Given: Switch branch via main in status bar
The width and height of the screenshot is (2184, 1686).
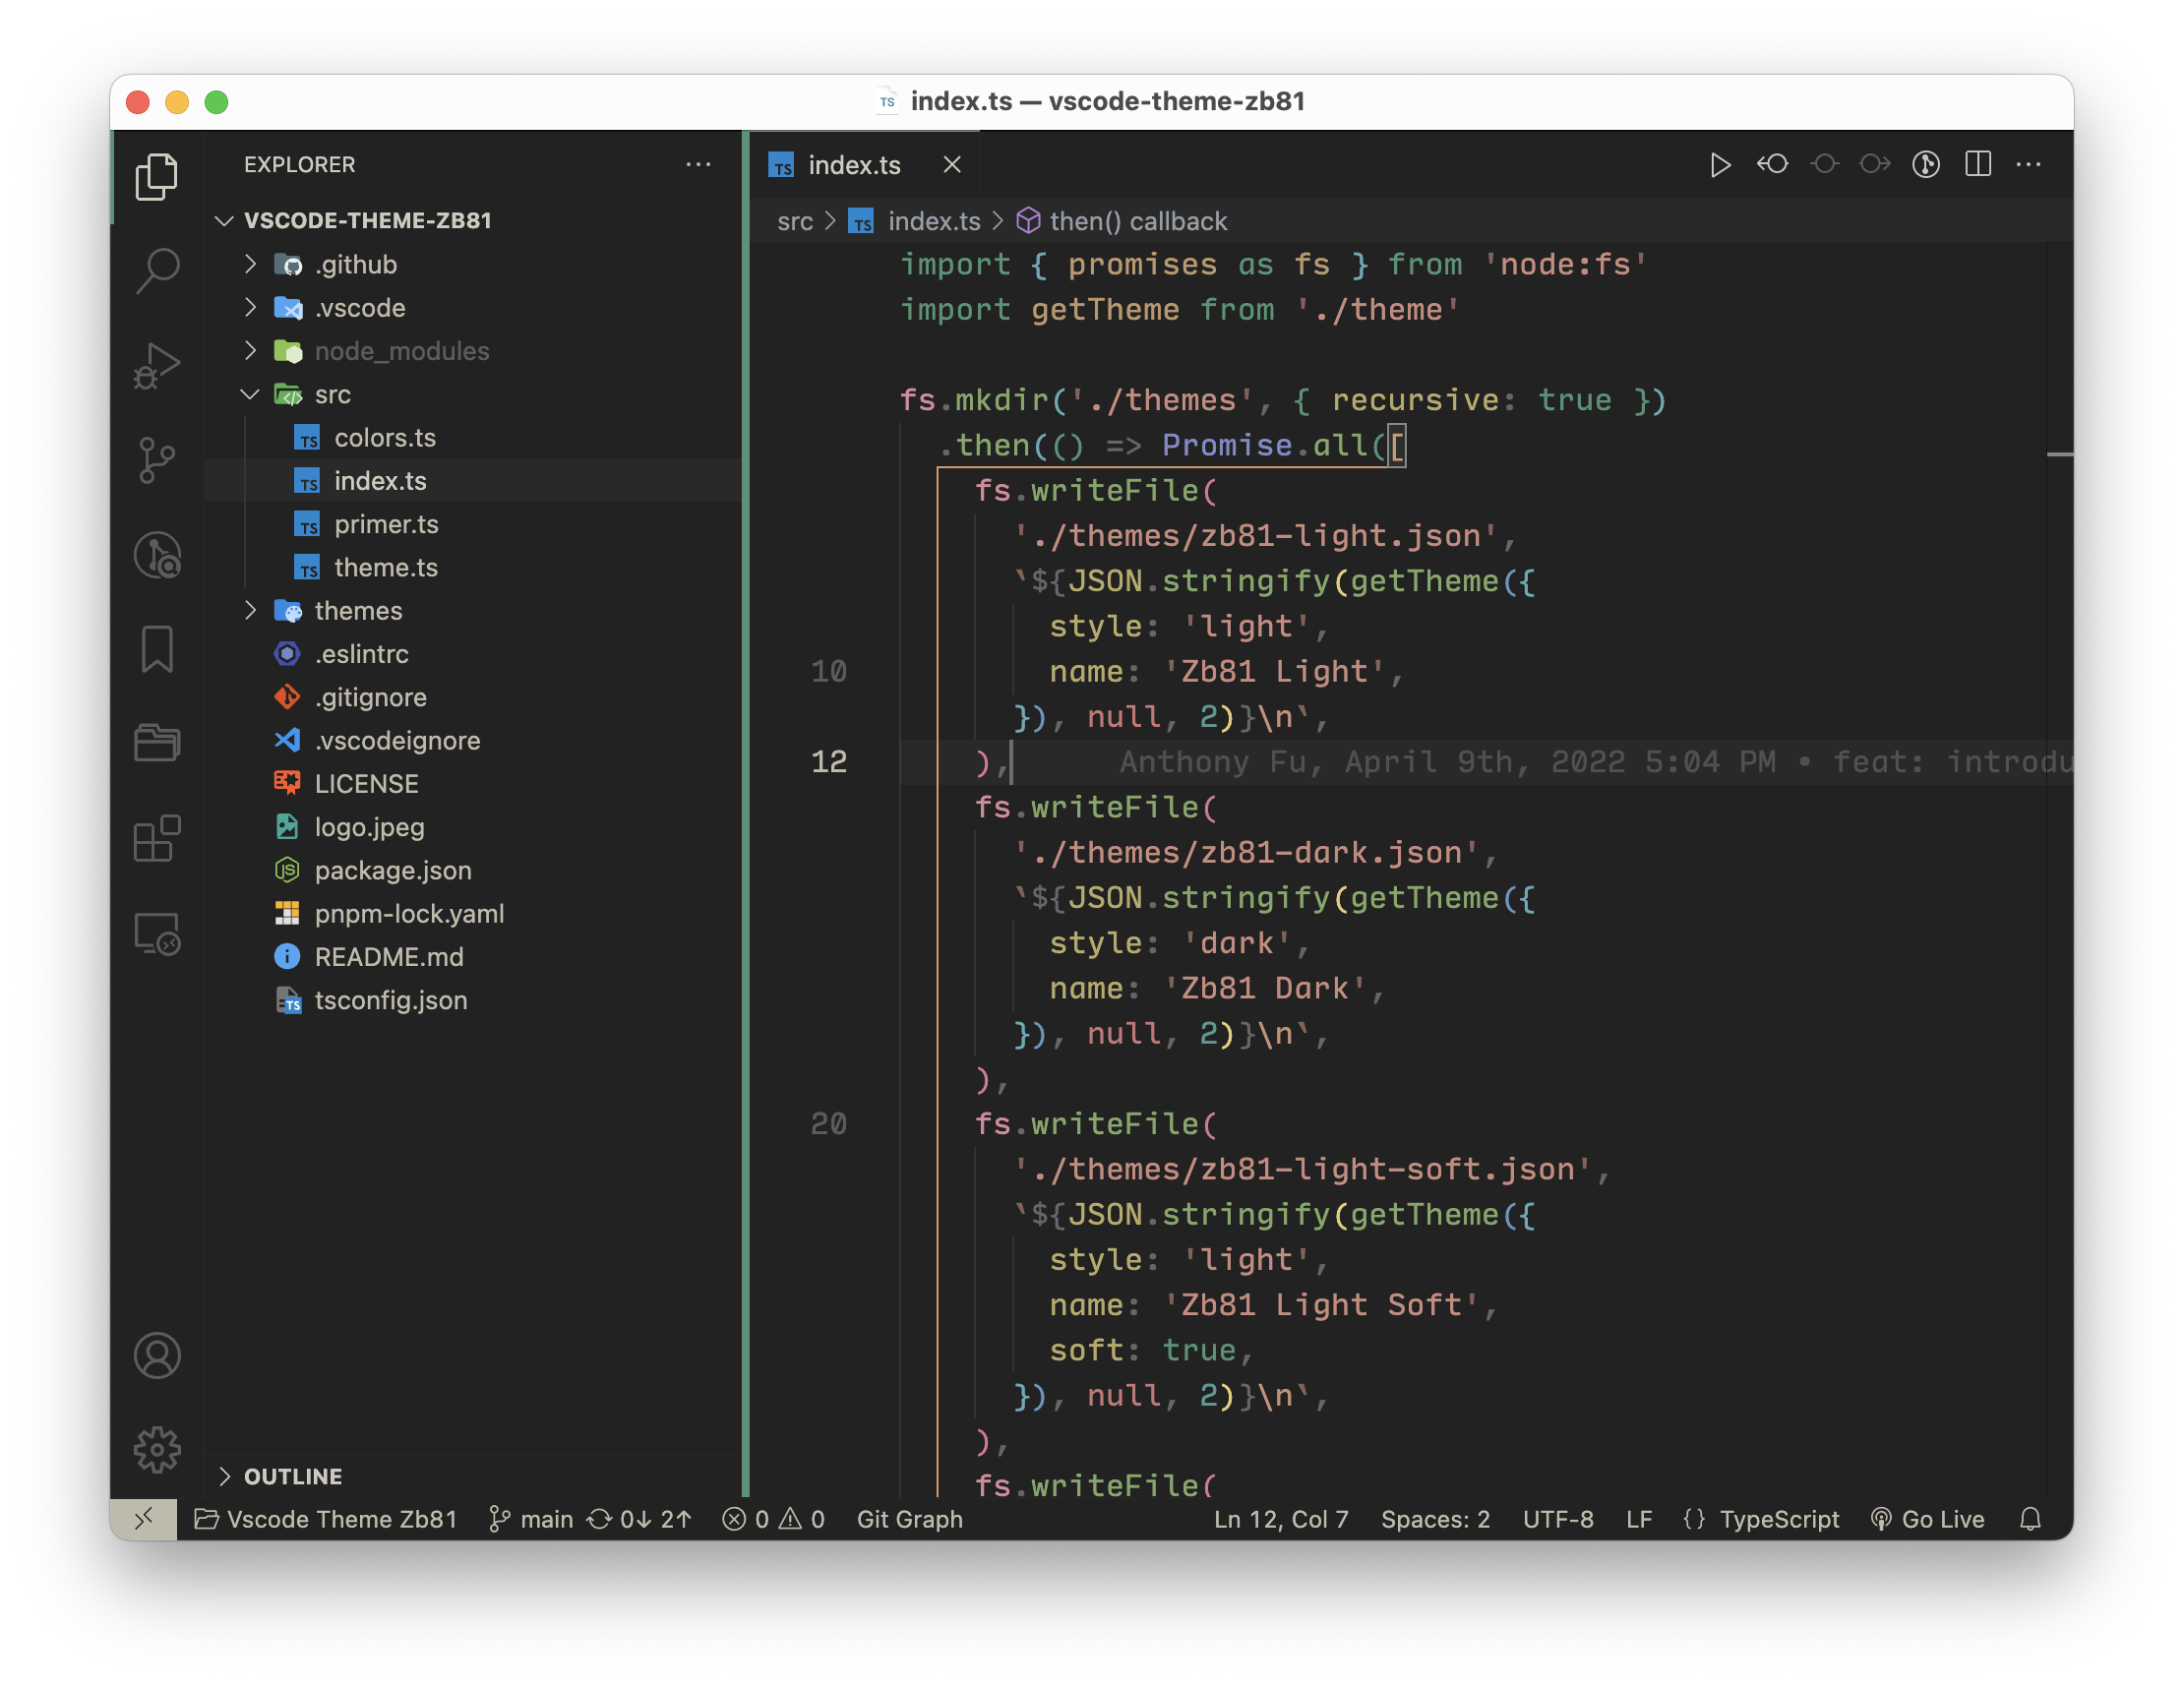Looking at the screenshot, I should [531, 1519].
